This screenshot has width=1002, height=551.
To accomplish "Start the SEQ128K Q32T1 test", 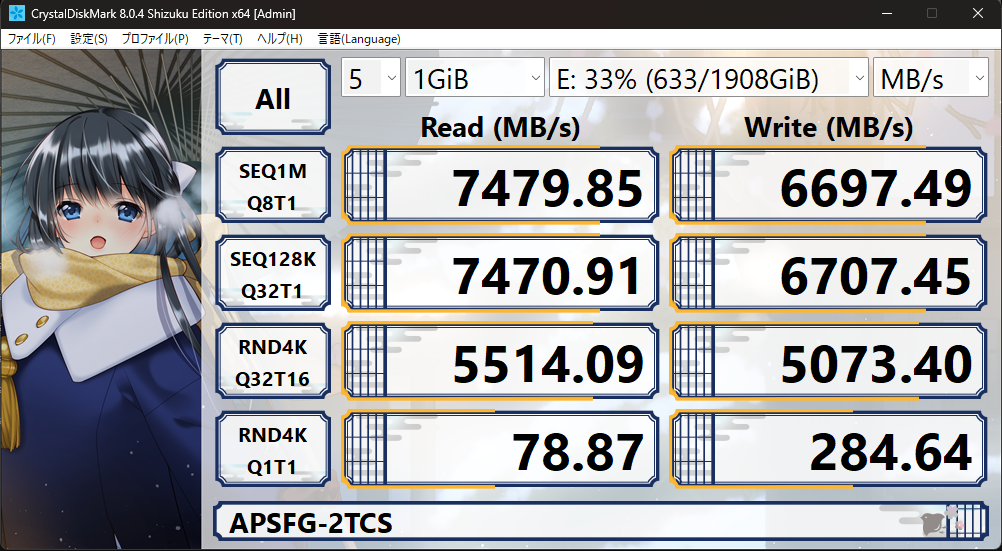I will click(x=273, y=274).
